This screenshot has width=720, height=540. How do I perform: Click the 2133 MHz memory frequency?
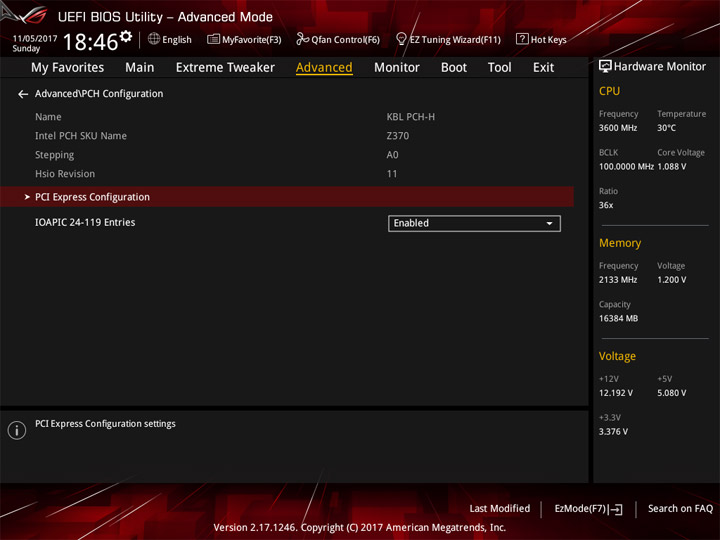618,280
